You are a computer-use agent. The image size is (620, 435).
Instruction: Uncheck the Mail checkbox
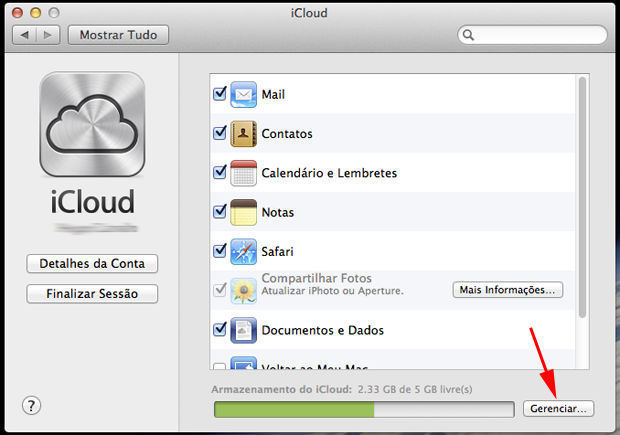tap(220, 94)
